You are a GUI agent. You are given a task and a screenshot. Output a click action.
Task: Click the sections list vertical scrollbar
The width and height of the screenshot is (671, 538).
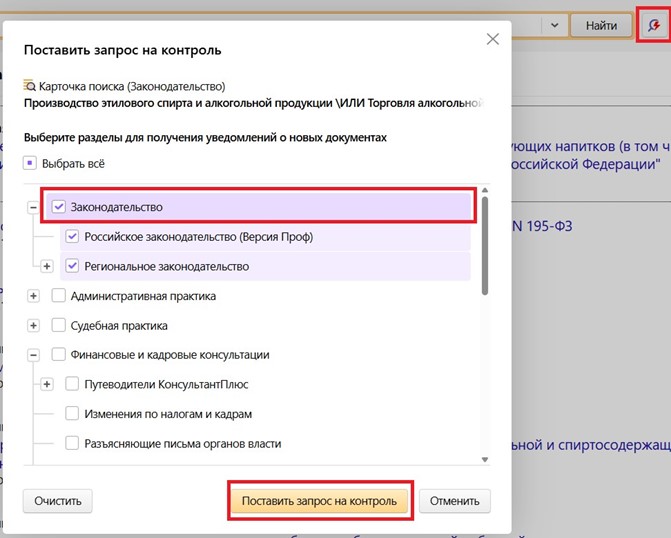pos(485,245)
